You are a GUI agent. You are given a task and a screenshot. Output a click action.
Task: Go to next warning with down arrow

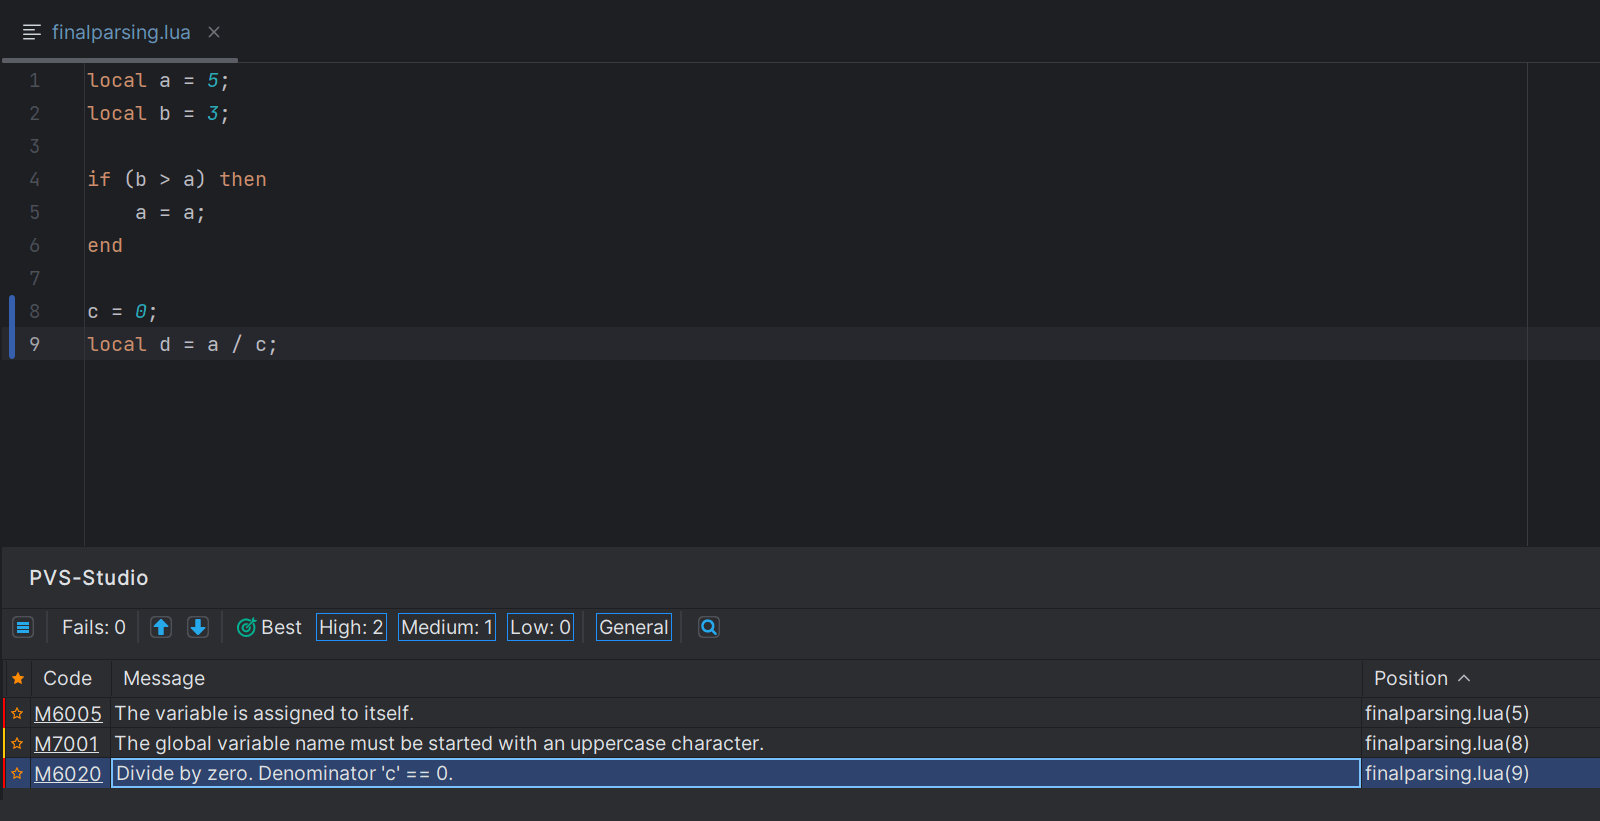click(x=198, y=627)
